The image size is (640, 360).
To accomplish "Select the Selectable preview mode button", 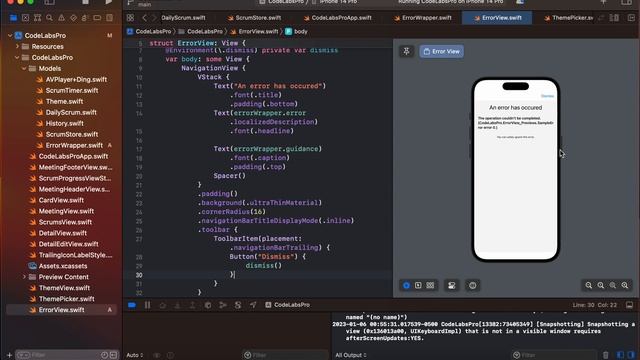I will [x=418, y=285].
